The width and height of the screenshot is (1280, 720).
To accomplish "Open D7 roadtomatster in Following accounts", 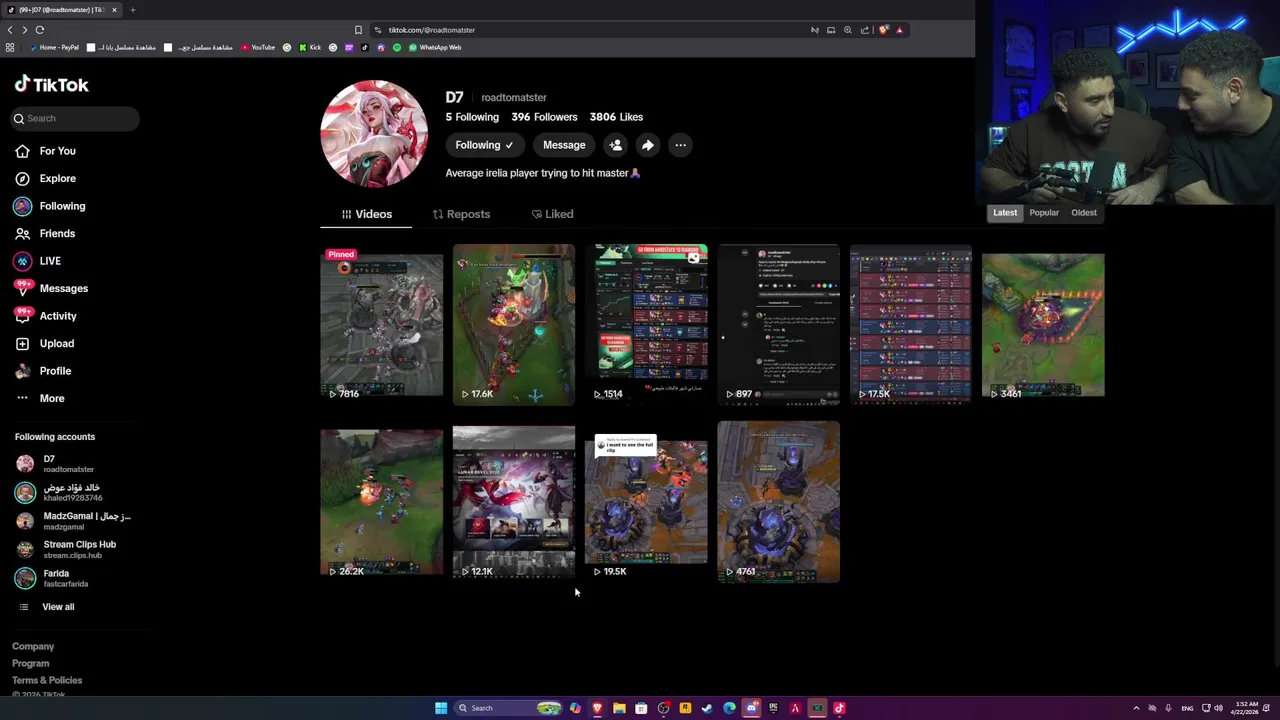I will (55, 464).
